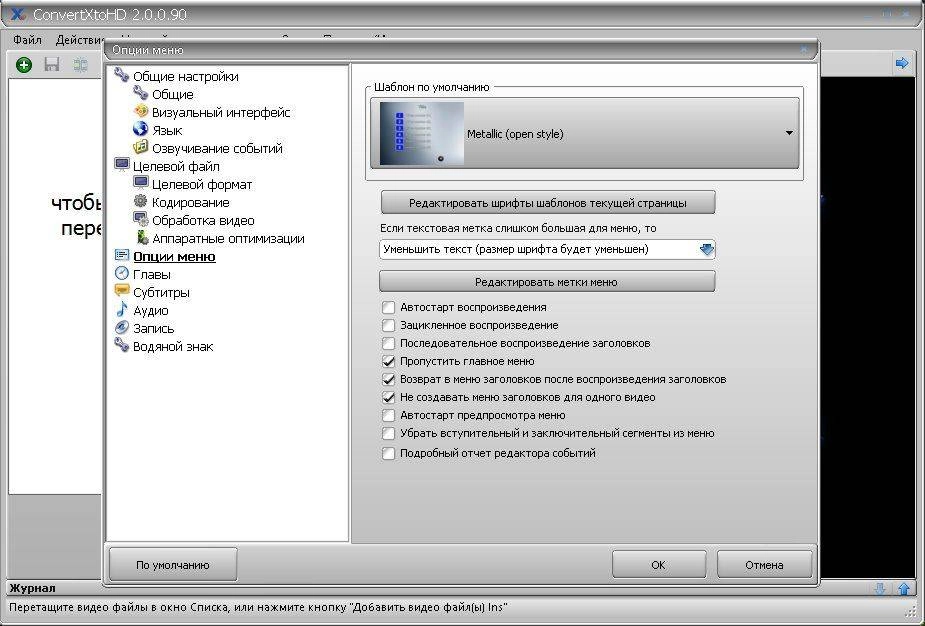The image size is (925, 626).
Task: Open the Водяной знак section
Action: tap(173, 346)
